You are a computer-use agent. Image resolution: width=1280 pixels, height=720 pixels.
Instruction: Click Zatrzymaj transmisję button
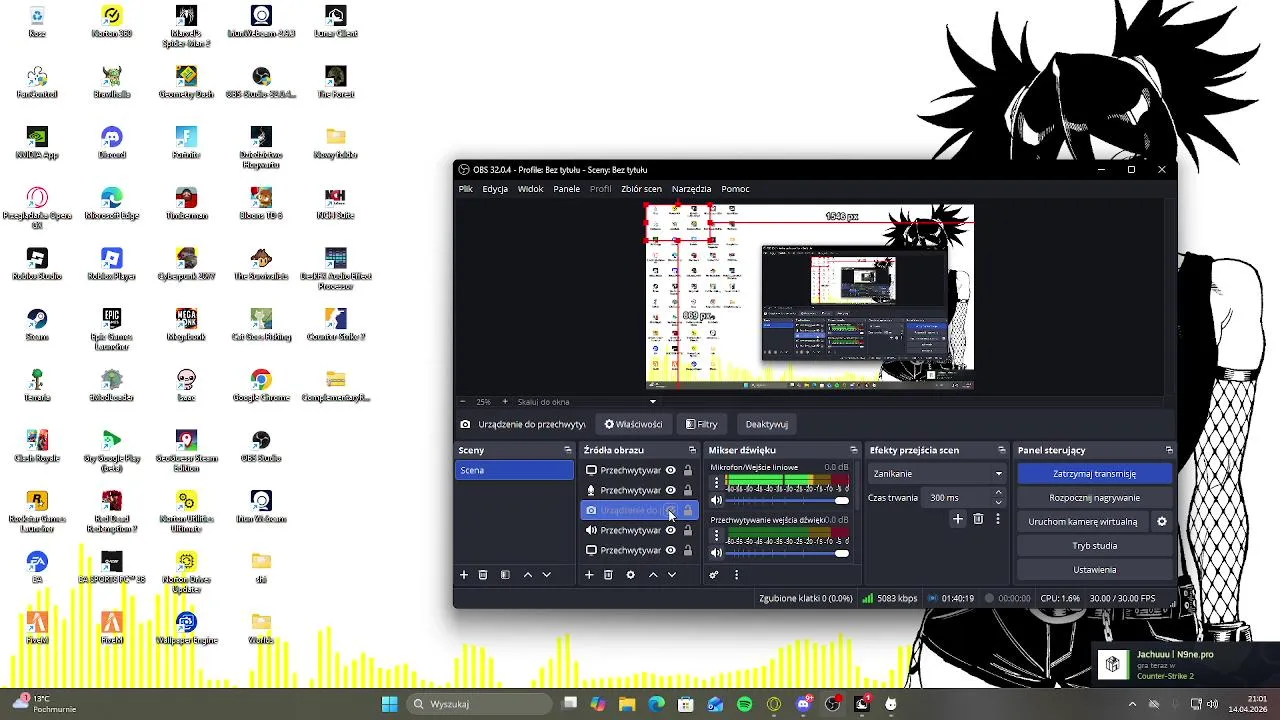(x=1094, y=474)
